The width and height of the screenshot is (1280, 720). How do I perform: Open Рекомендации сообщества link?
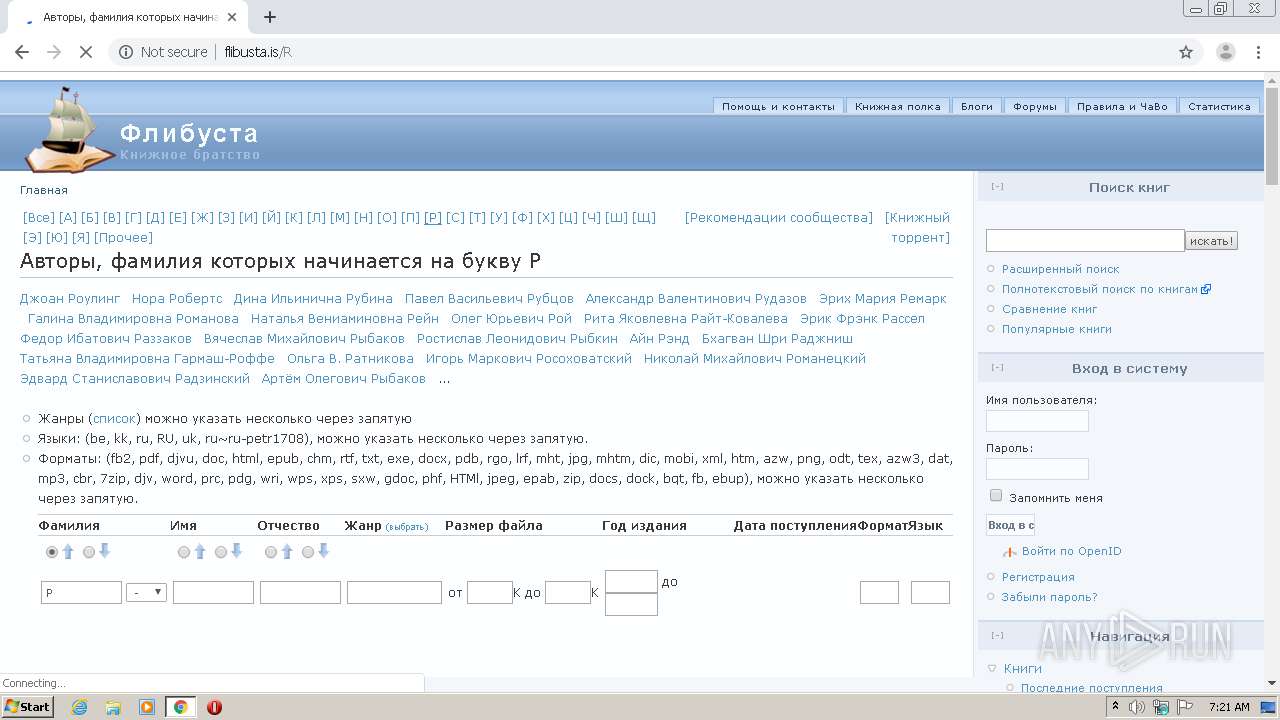778,217
